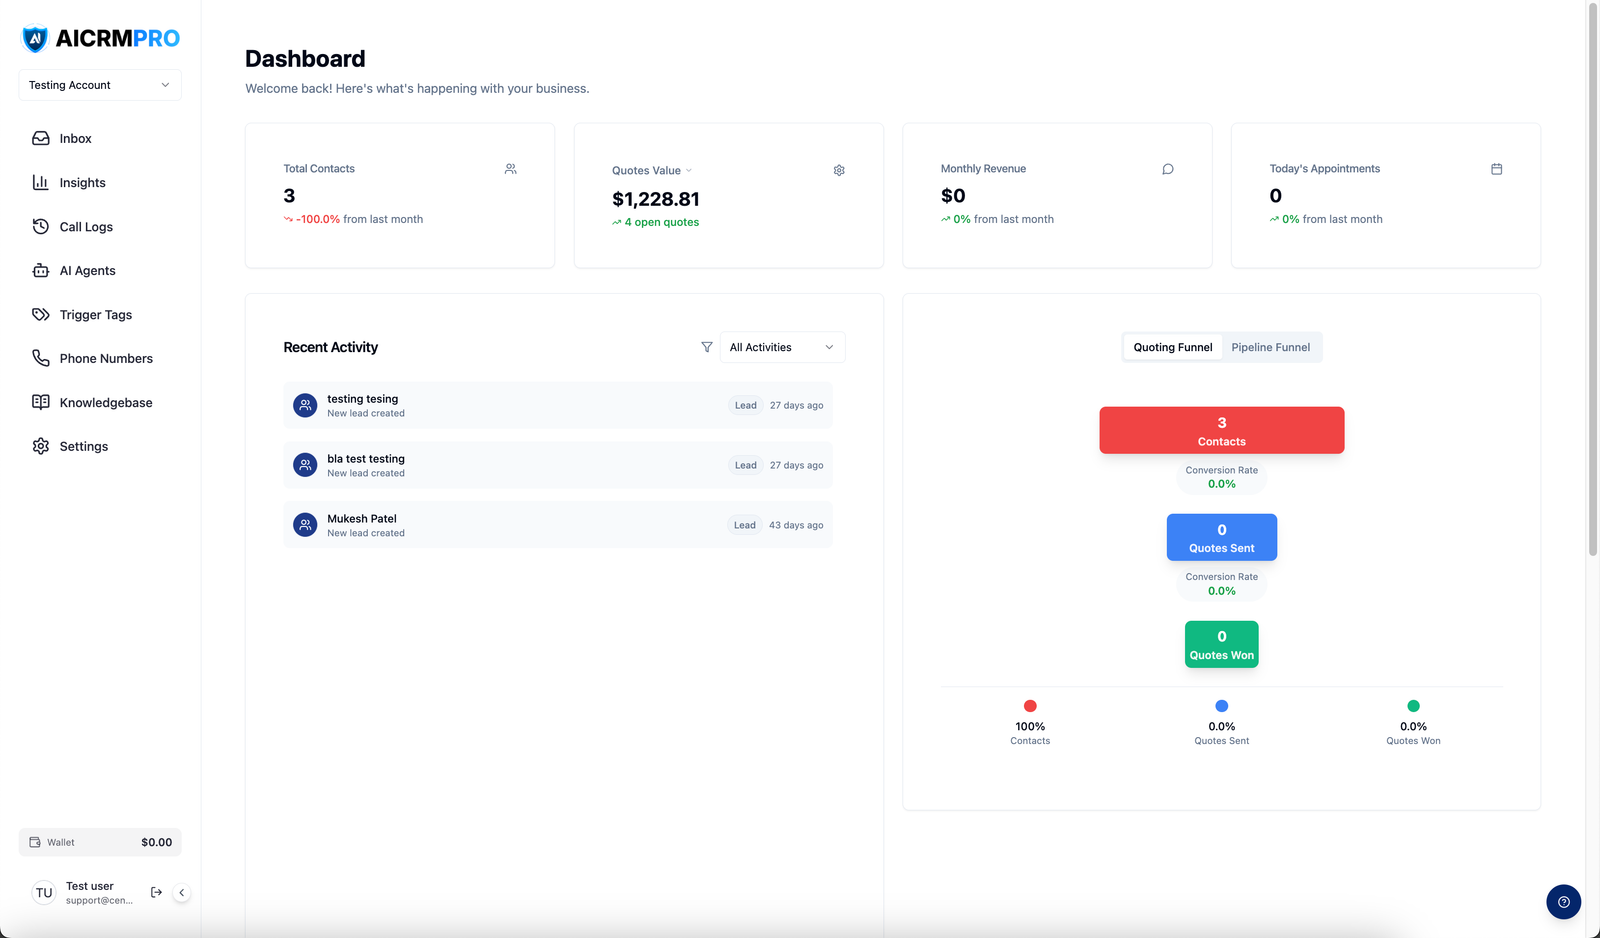The width and height of the screenshot is (1600, 938).
Task: Click the red Contacts legend dot
Action: point(1030,706)
